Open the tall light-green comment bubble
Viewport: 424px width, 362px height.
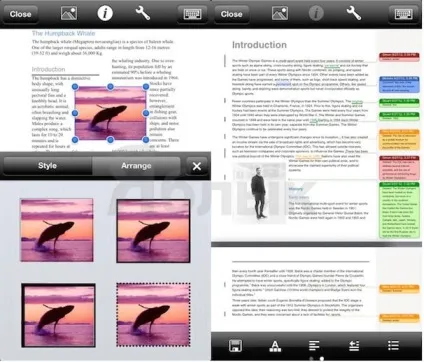[x=399, y=210]
